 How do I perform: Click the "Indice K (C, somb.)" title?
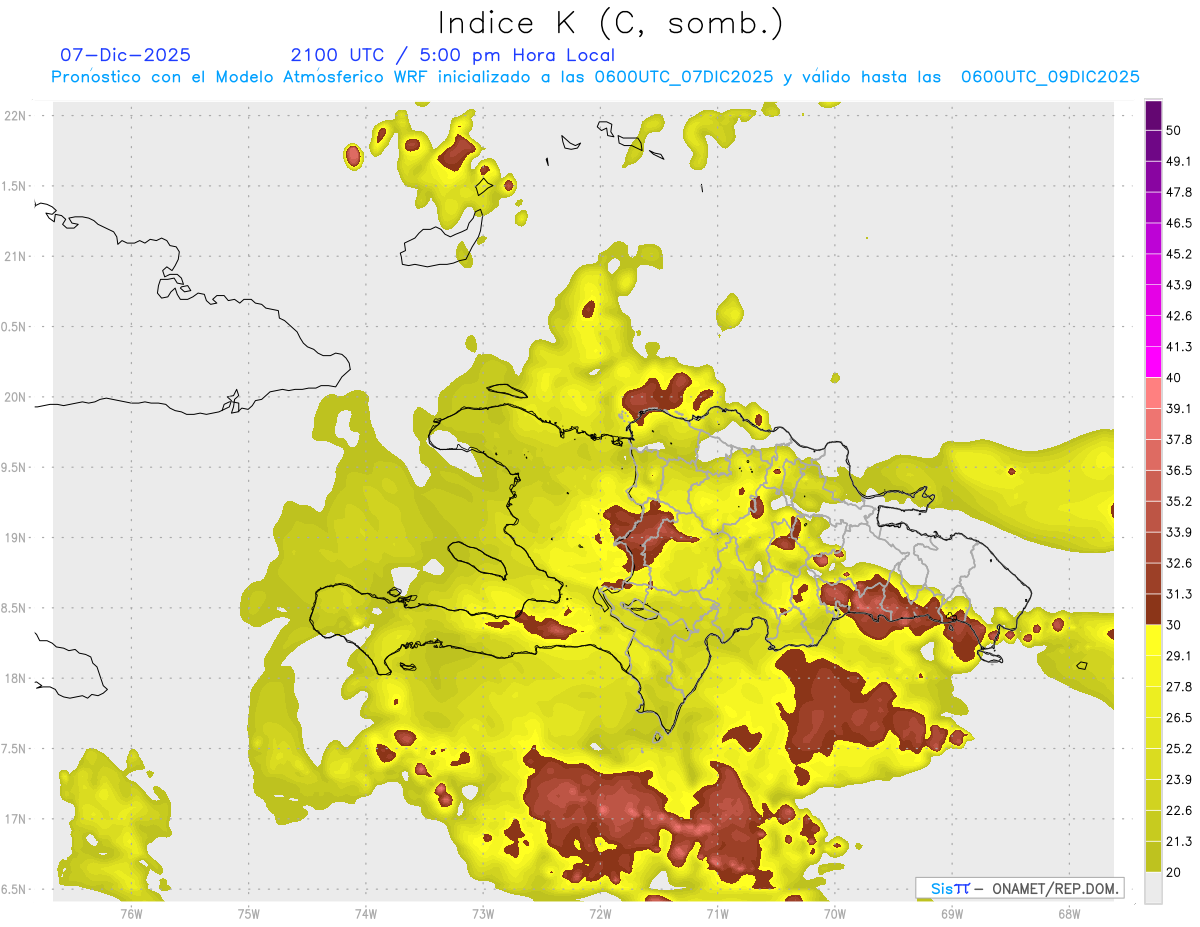(611, 24)
